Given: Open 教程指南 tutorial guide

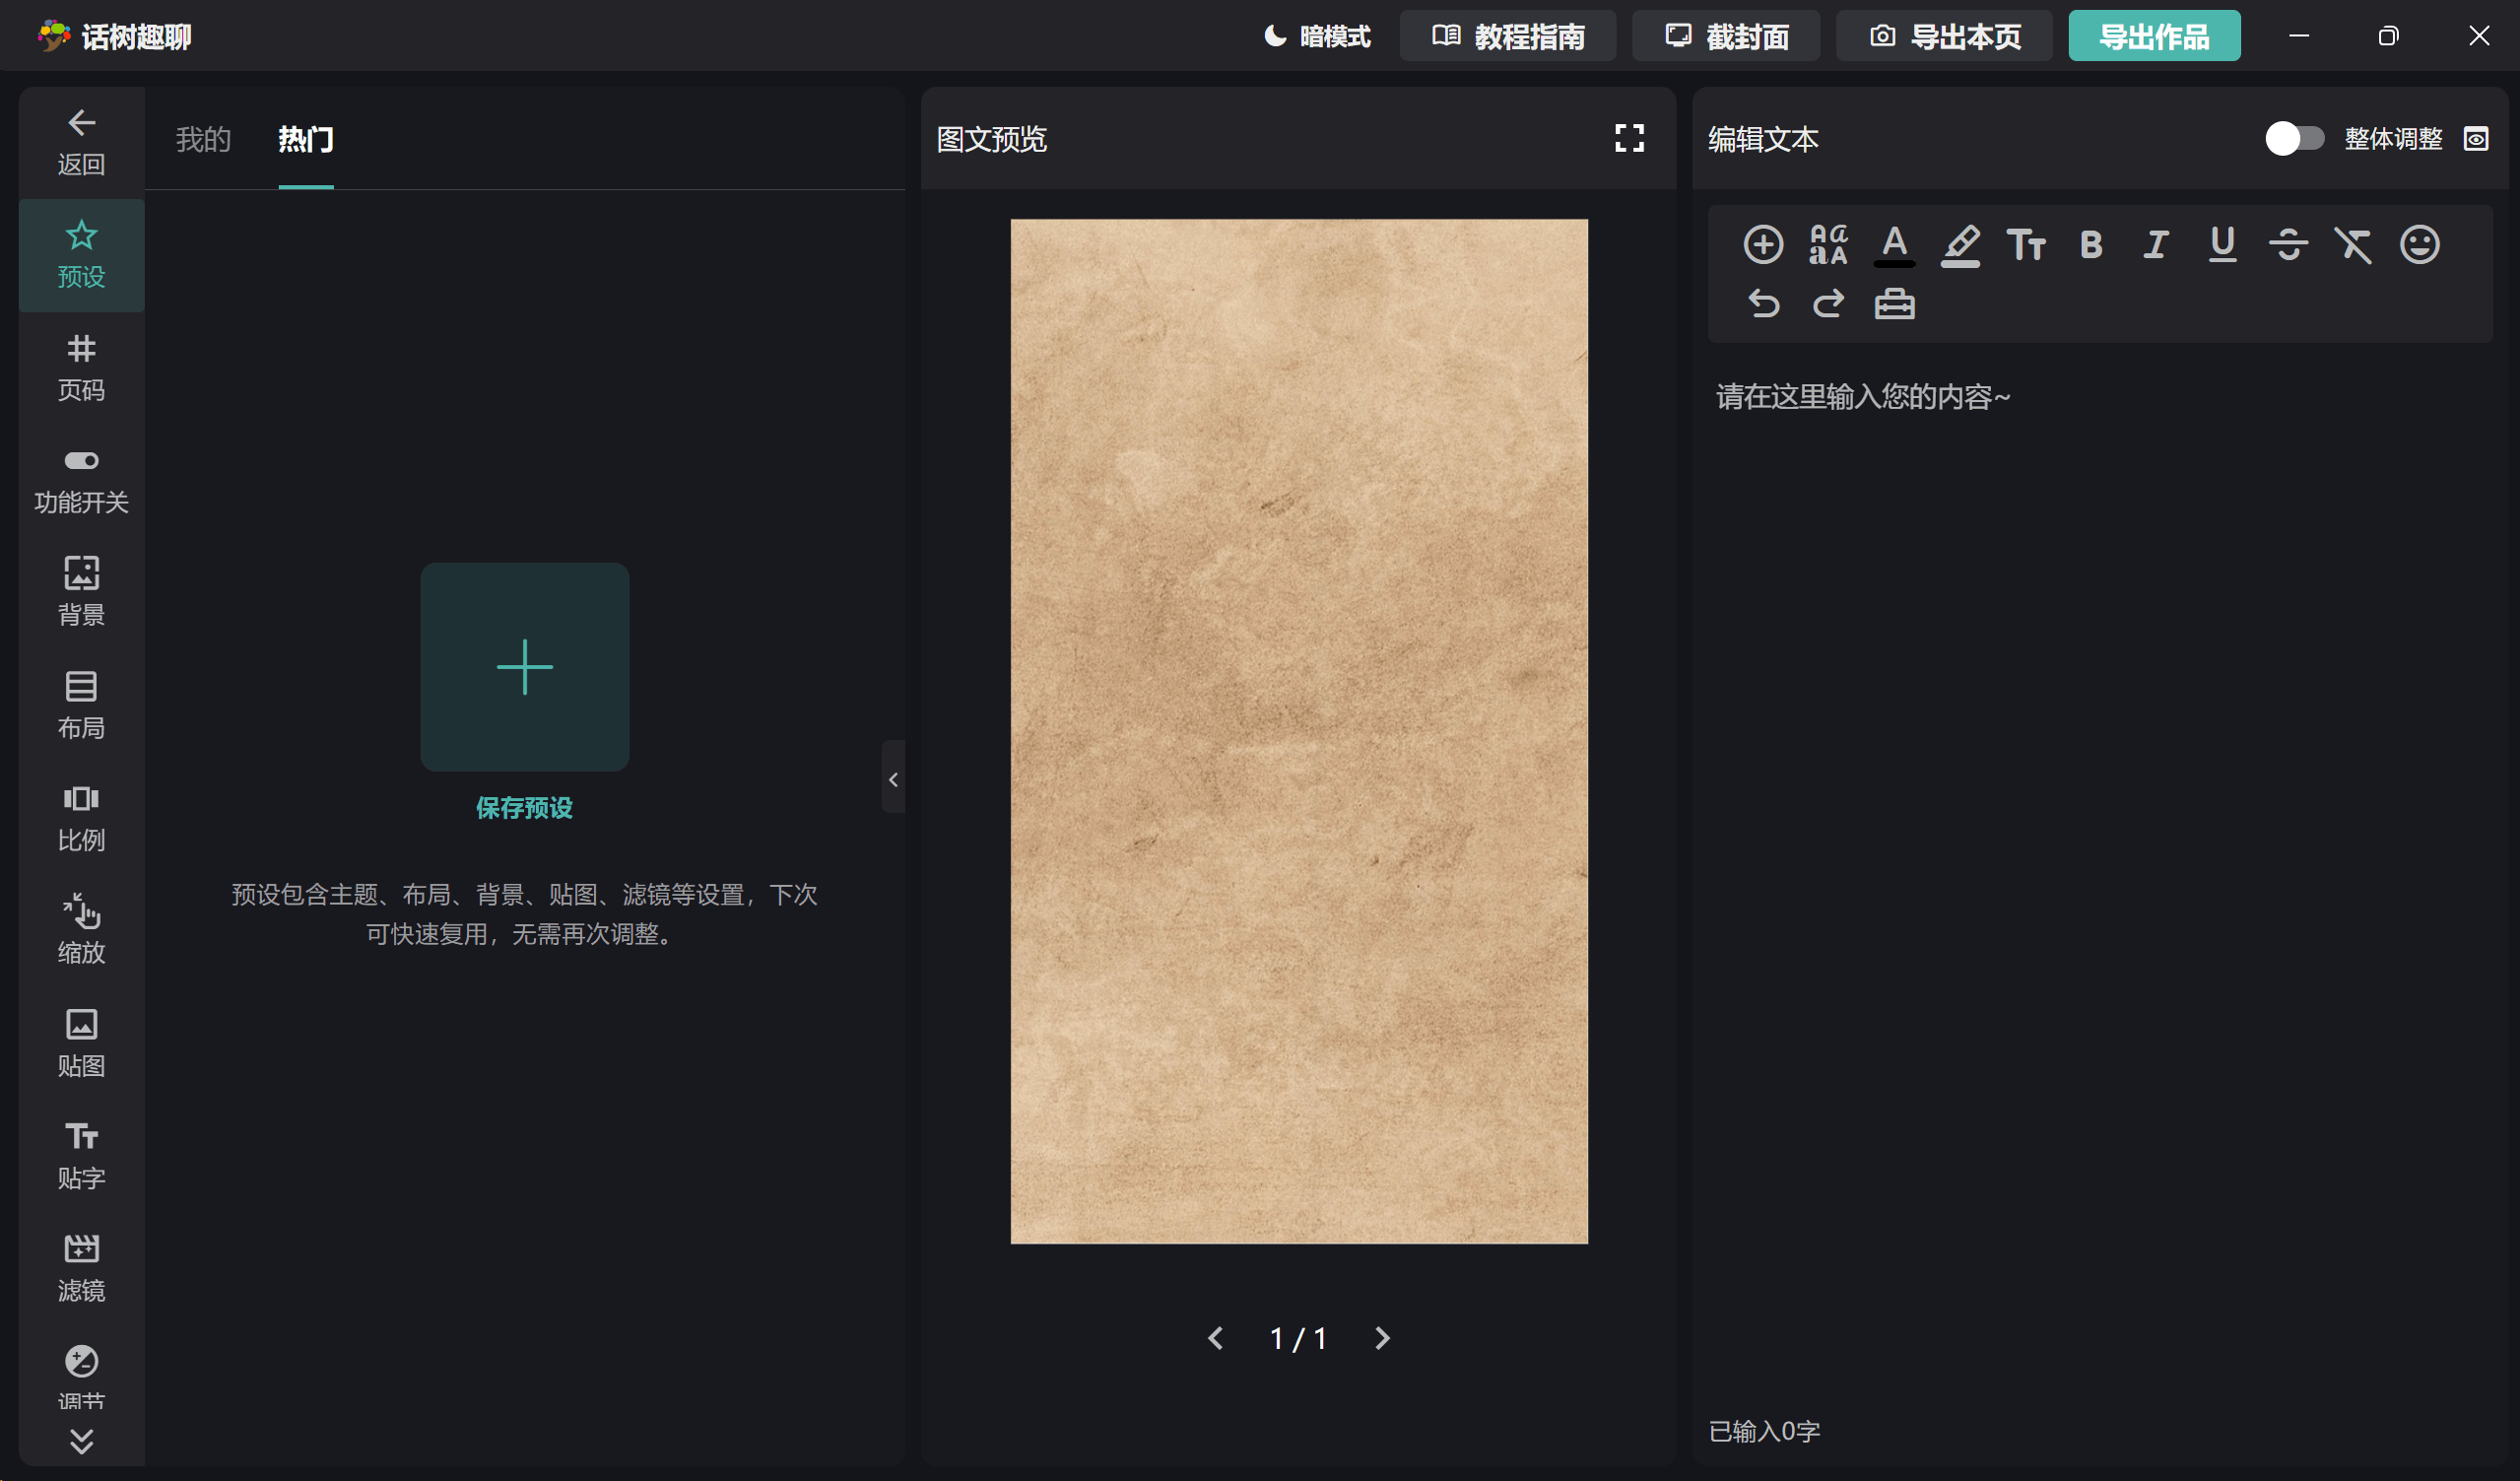Looking at the screenshot, I should [x=1508, y=36].
